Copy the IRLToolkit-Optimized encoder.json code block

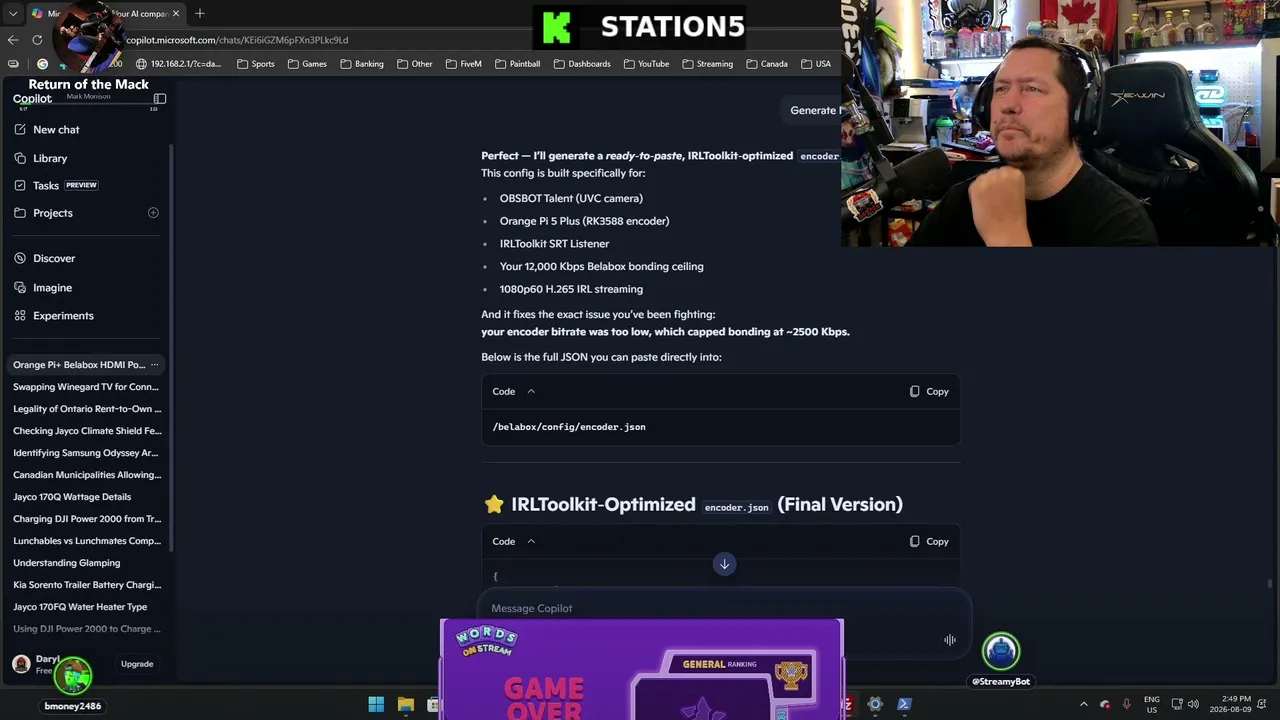(x=929, y=542)
